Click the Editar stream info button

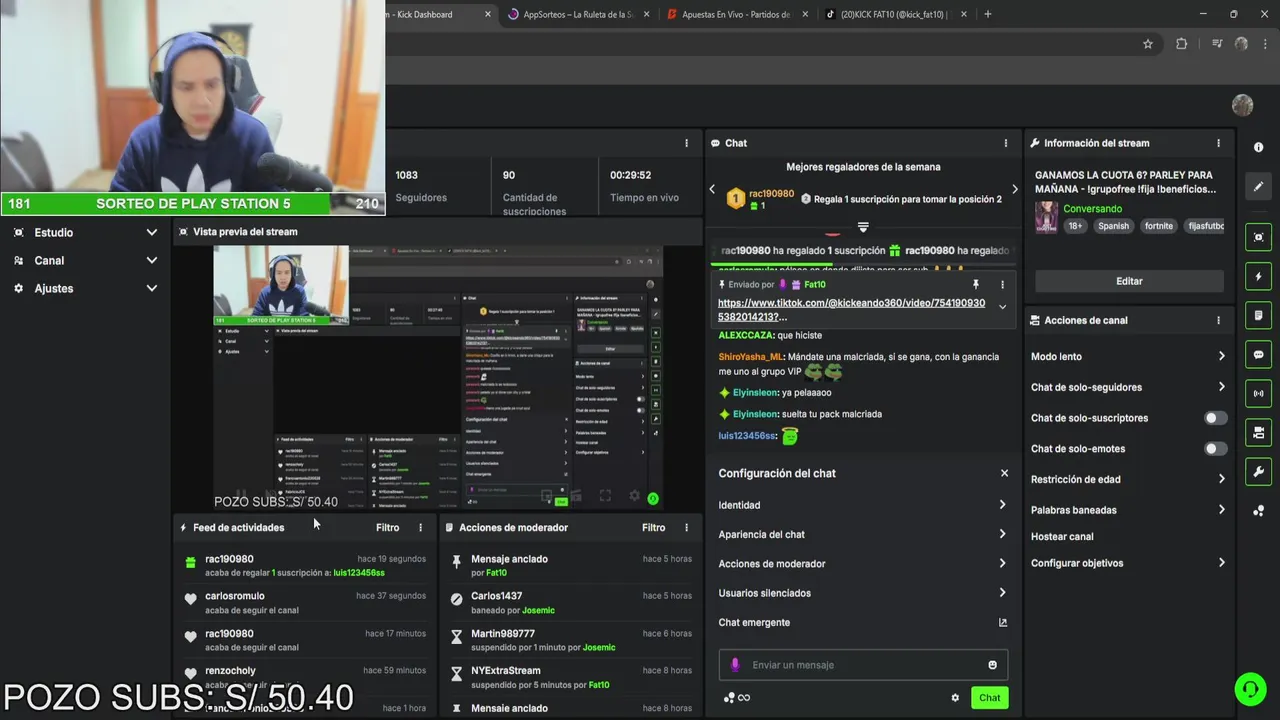click(x=1129, y=281)
